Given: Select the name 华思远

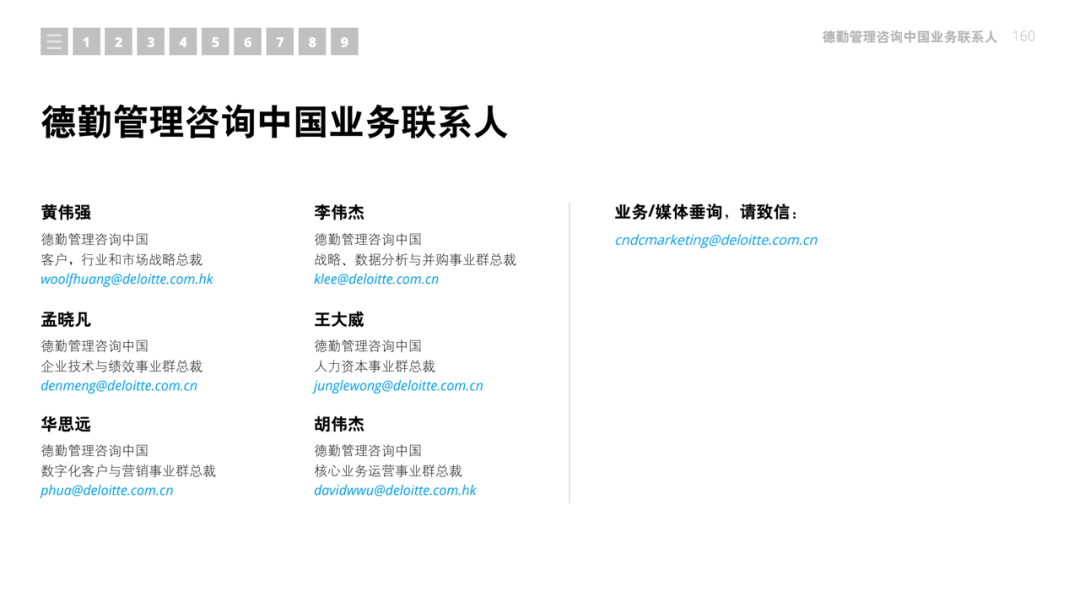Looking at the screenshot, I should click(x=65, y=424).
